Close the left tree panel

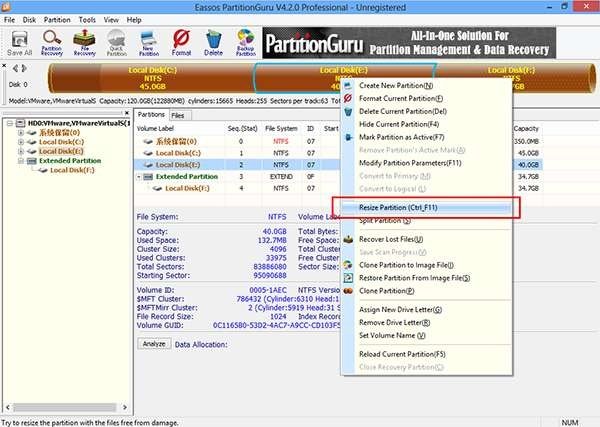[x=127, y=113]
